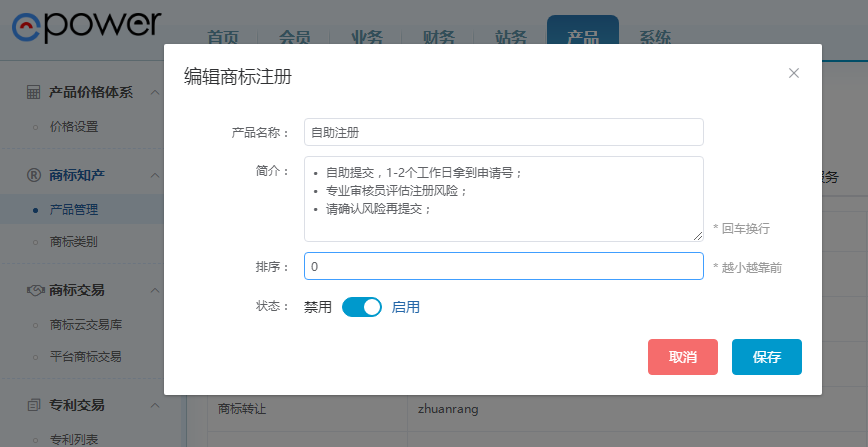This screenshot has height=447, width=868.
Task: Open 商标云交易库 in the sidebar
Action: coord(86,325)
